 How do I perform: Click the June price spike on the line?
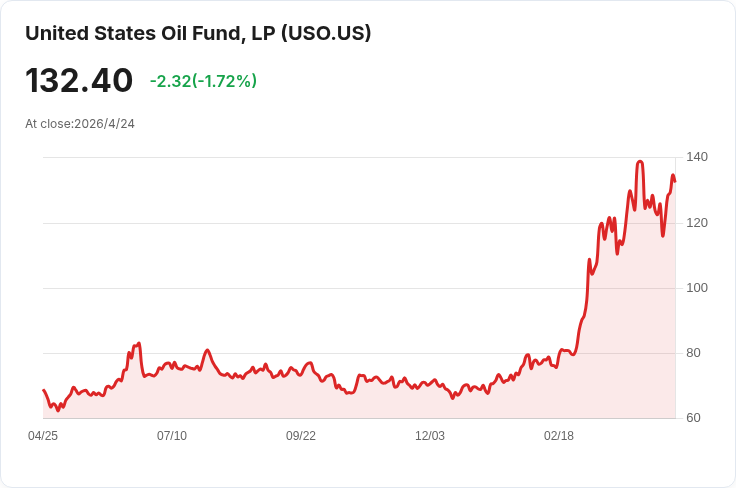(139, 343)
